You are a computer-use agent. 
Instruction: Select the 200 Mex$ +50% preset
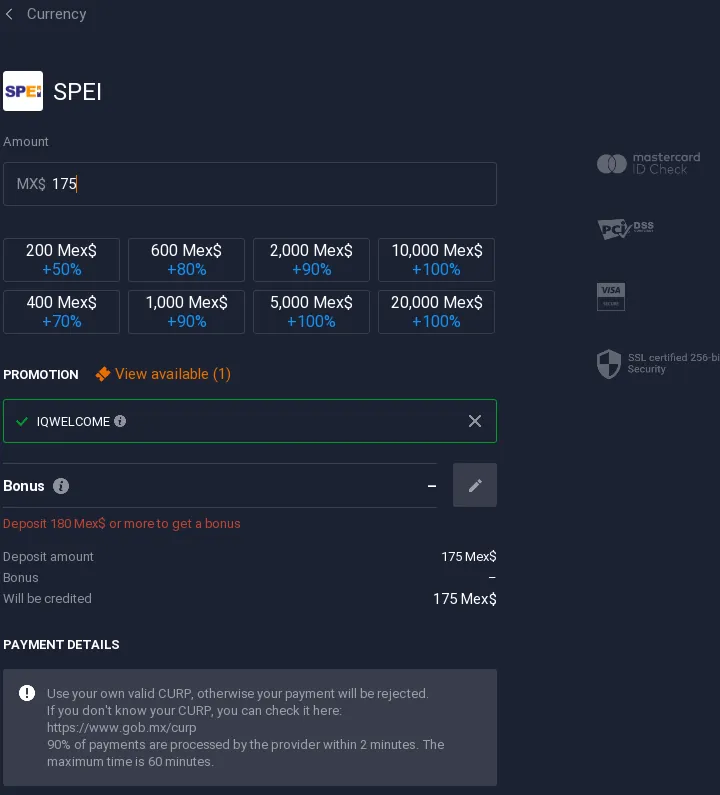point(61,260)
